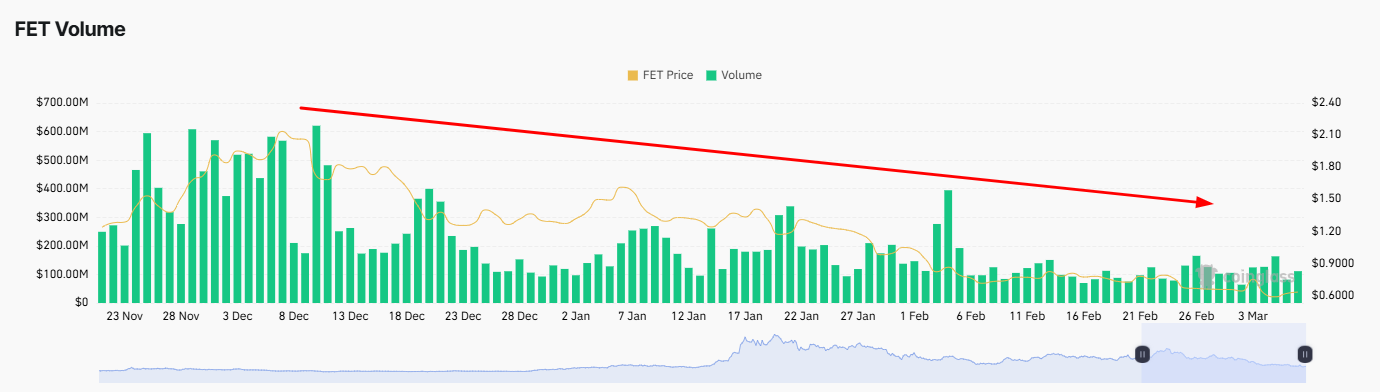Click the 23 Nov date axis label

click(x=127, y=316)
